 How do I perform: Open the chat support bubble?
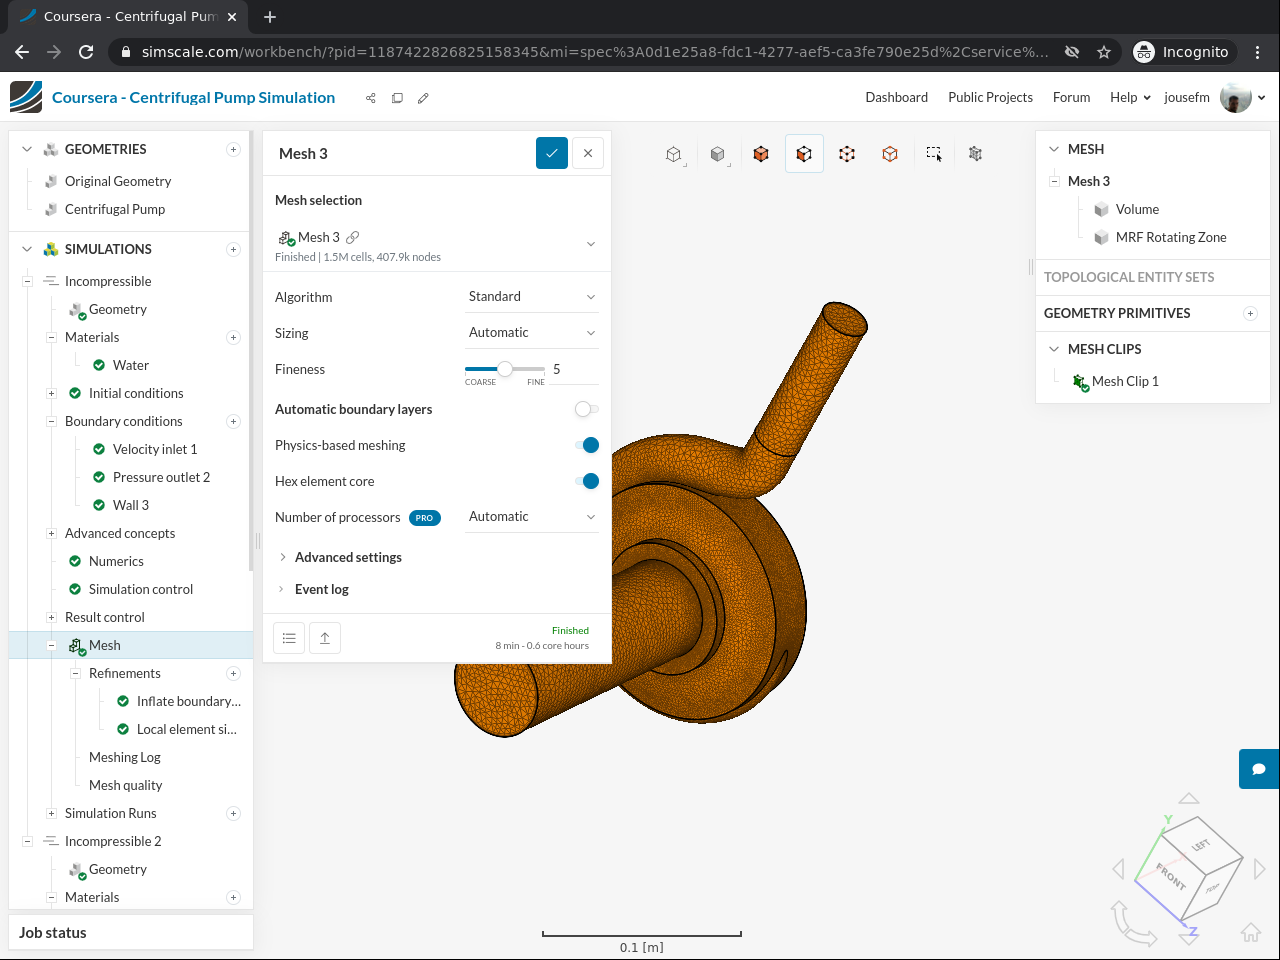click(1259, 769)
